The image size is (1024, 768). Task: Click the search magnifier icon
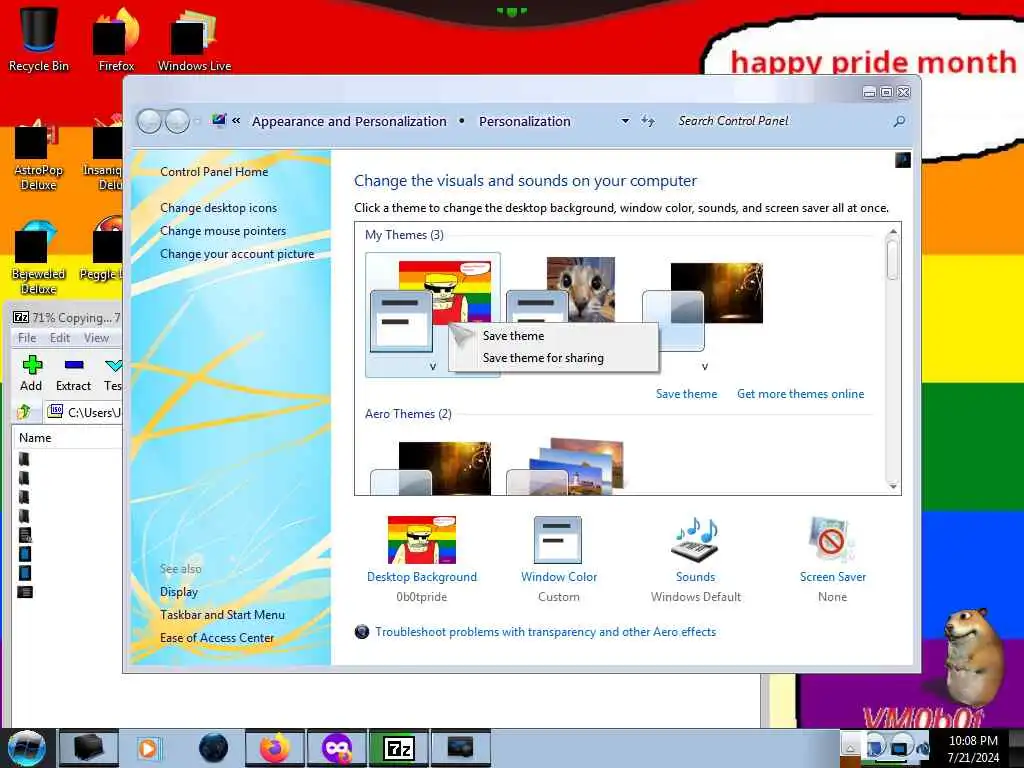click(x=899, y=121)
